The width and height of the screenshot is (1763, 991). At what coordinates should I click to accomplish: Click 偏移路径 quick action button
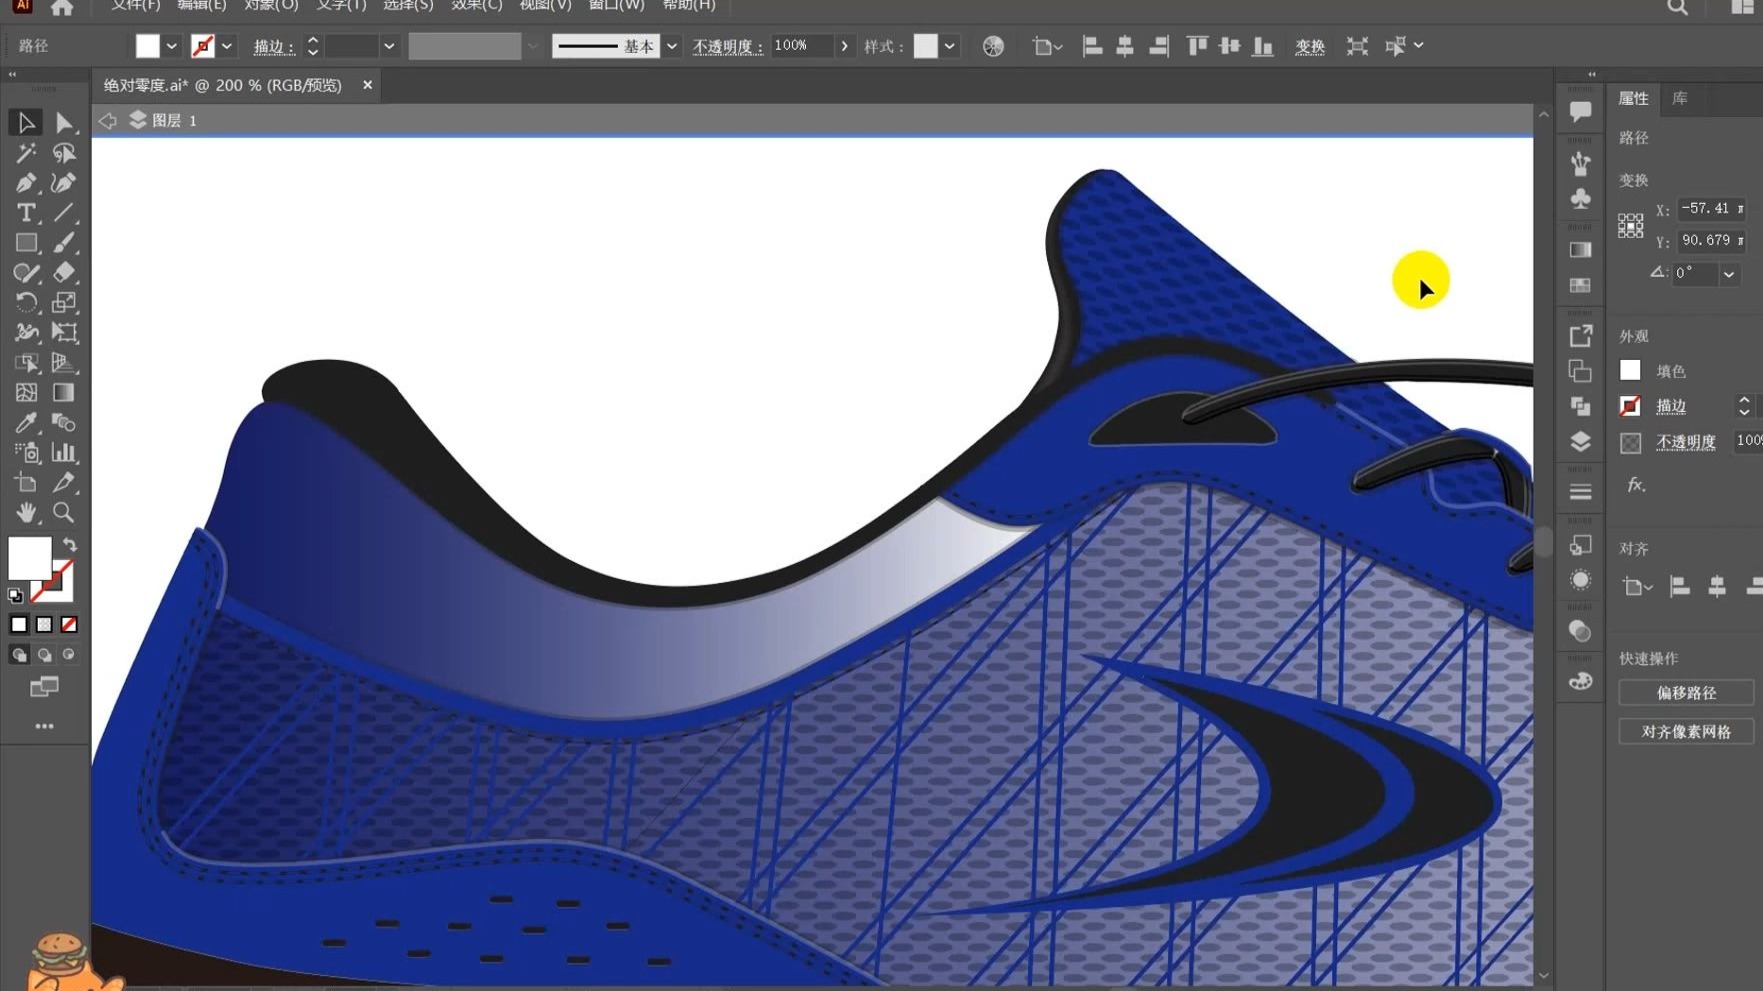[x=1686, y=692]
